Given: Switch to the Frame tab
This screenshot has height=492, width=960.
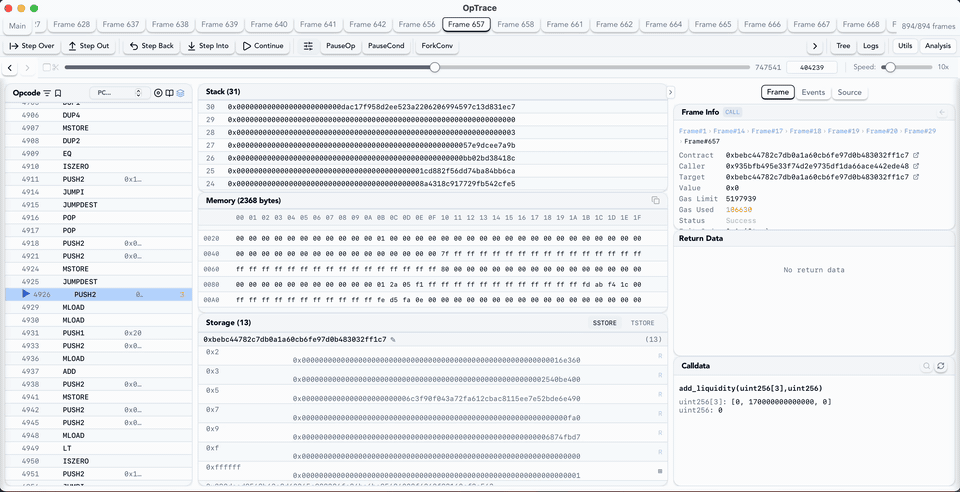Looking at the screenshot, I should pyautogui.click(x=778, y=92).
